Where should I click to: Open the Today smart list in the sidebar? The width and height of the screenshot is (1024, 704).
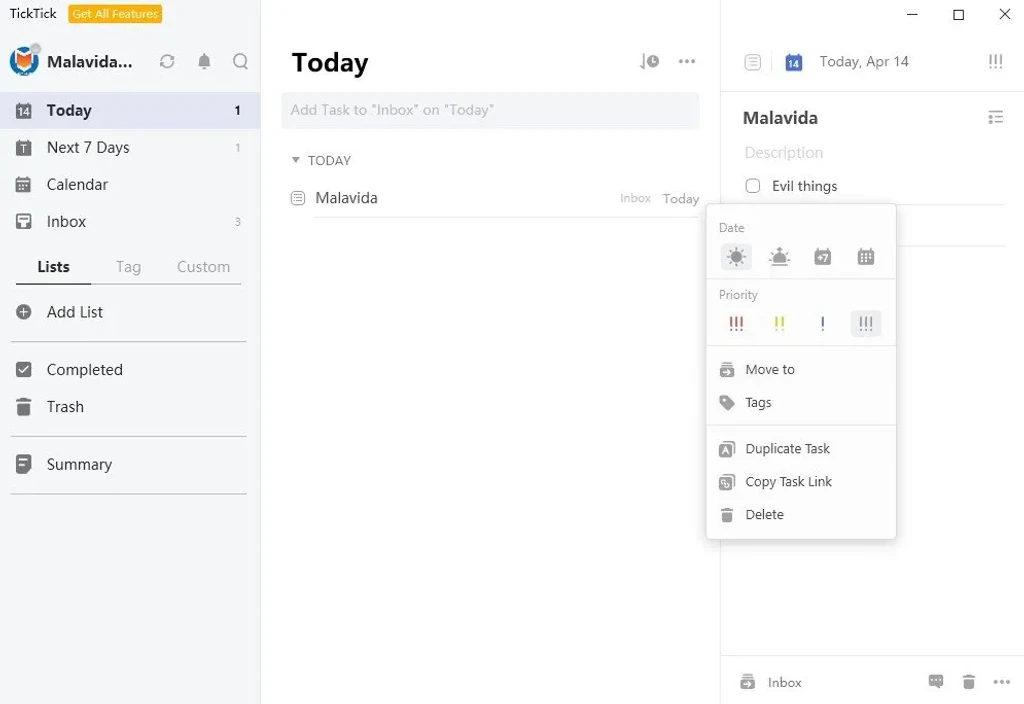pos(130,110)
